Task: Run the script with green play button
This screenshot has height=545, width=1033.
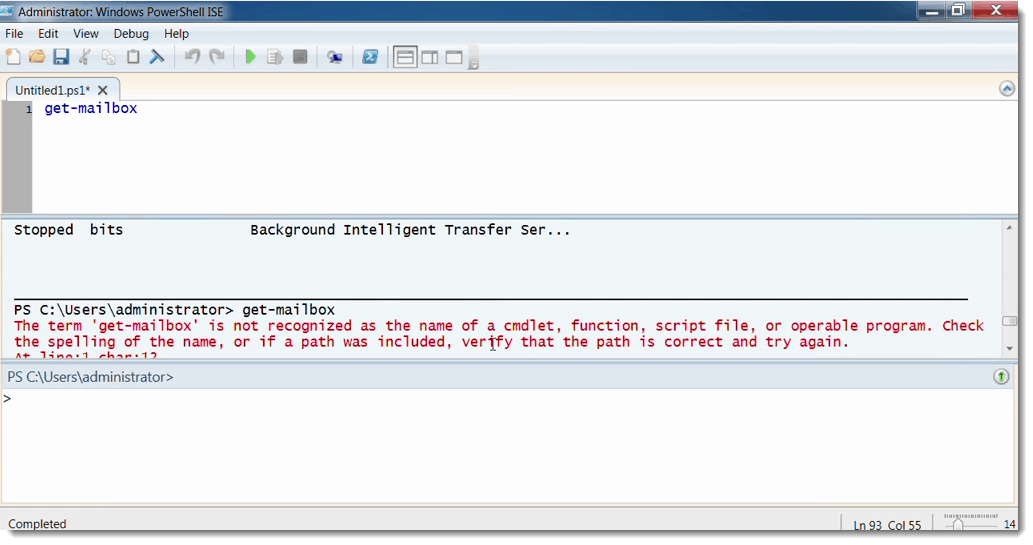Action: coord(250,57)
